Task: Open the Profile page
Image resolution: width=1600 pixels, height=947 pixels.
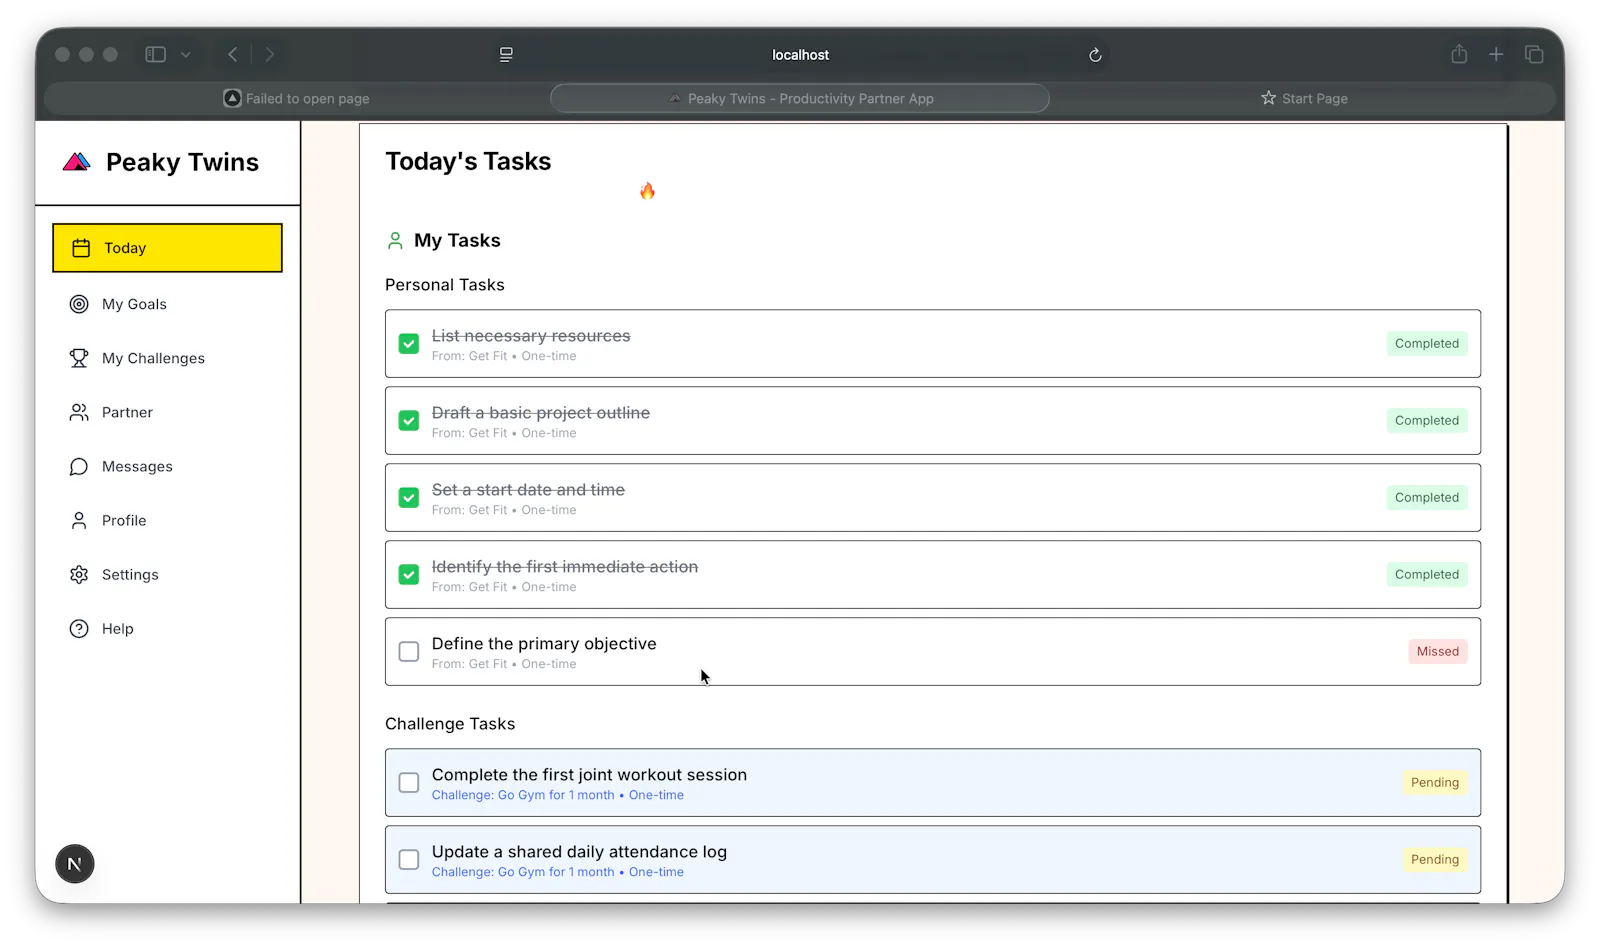Action: (124, 520)
